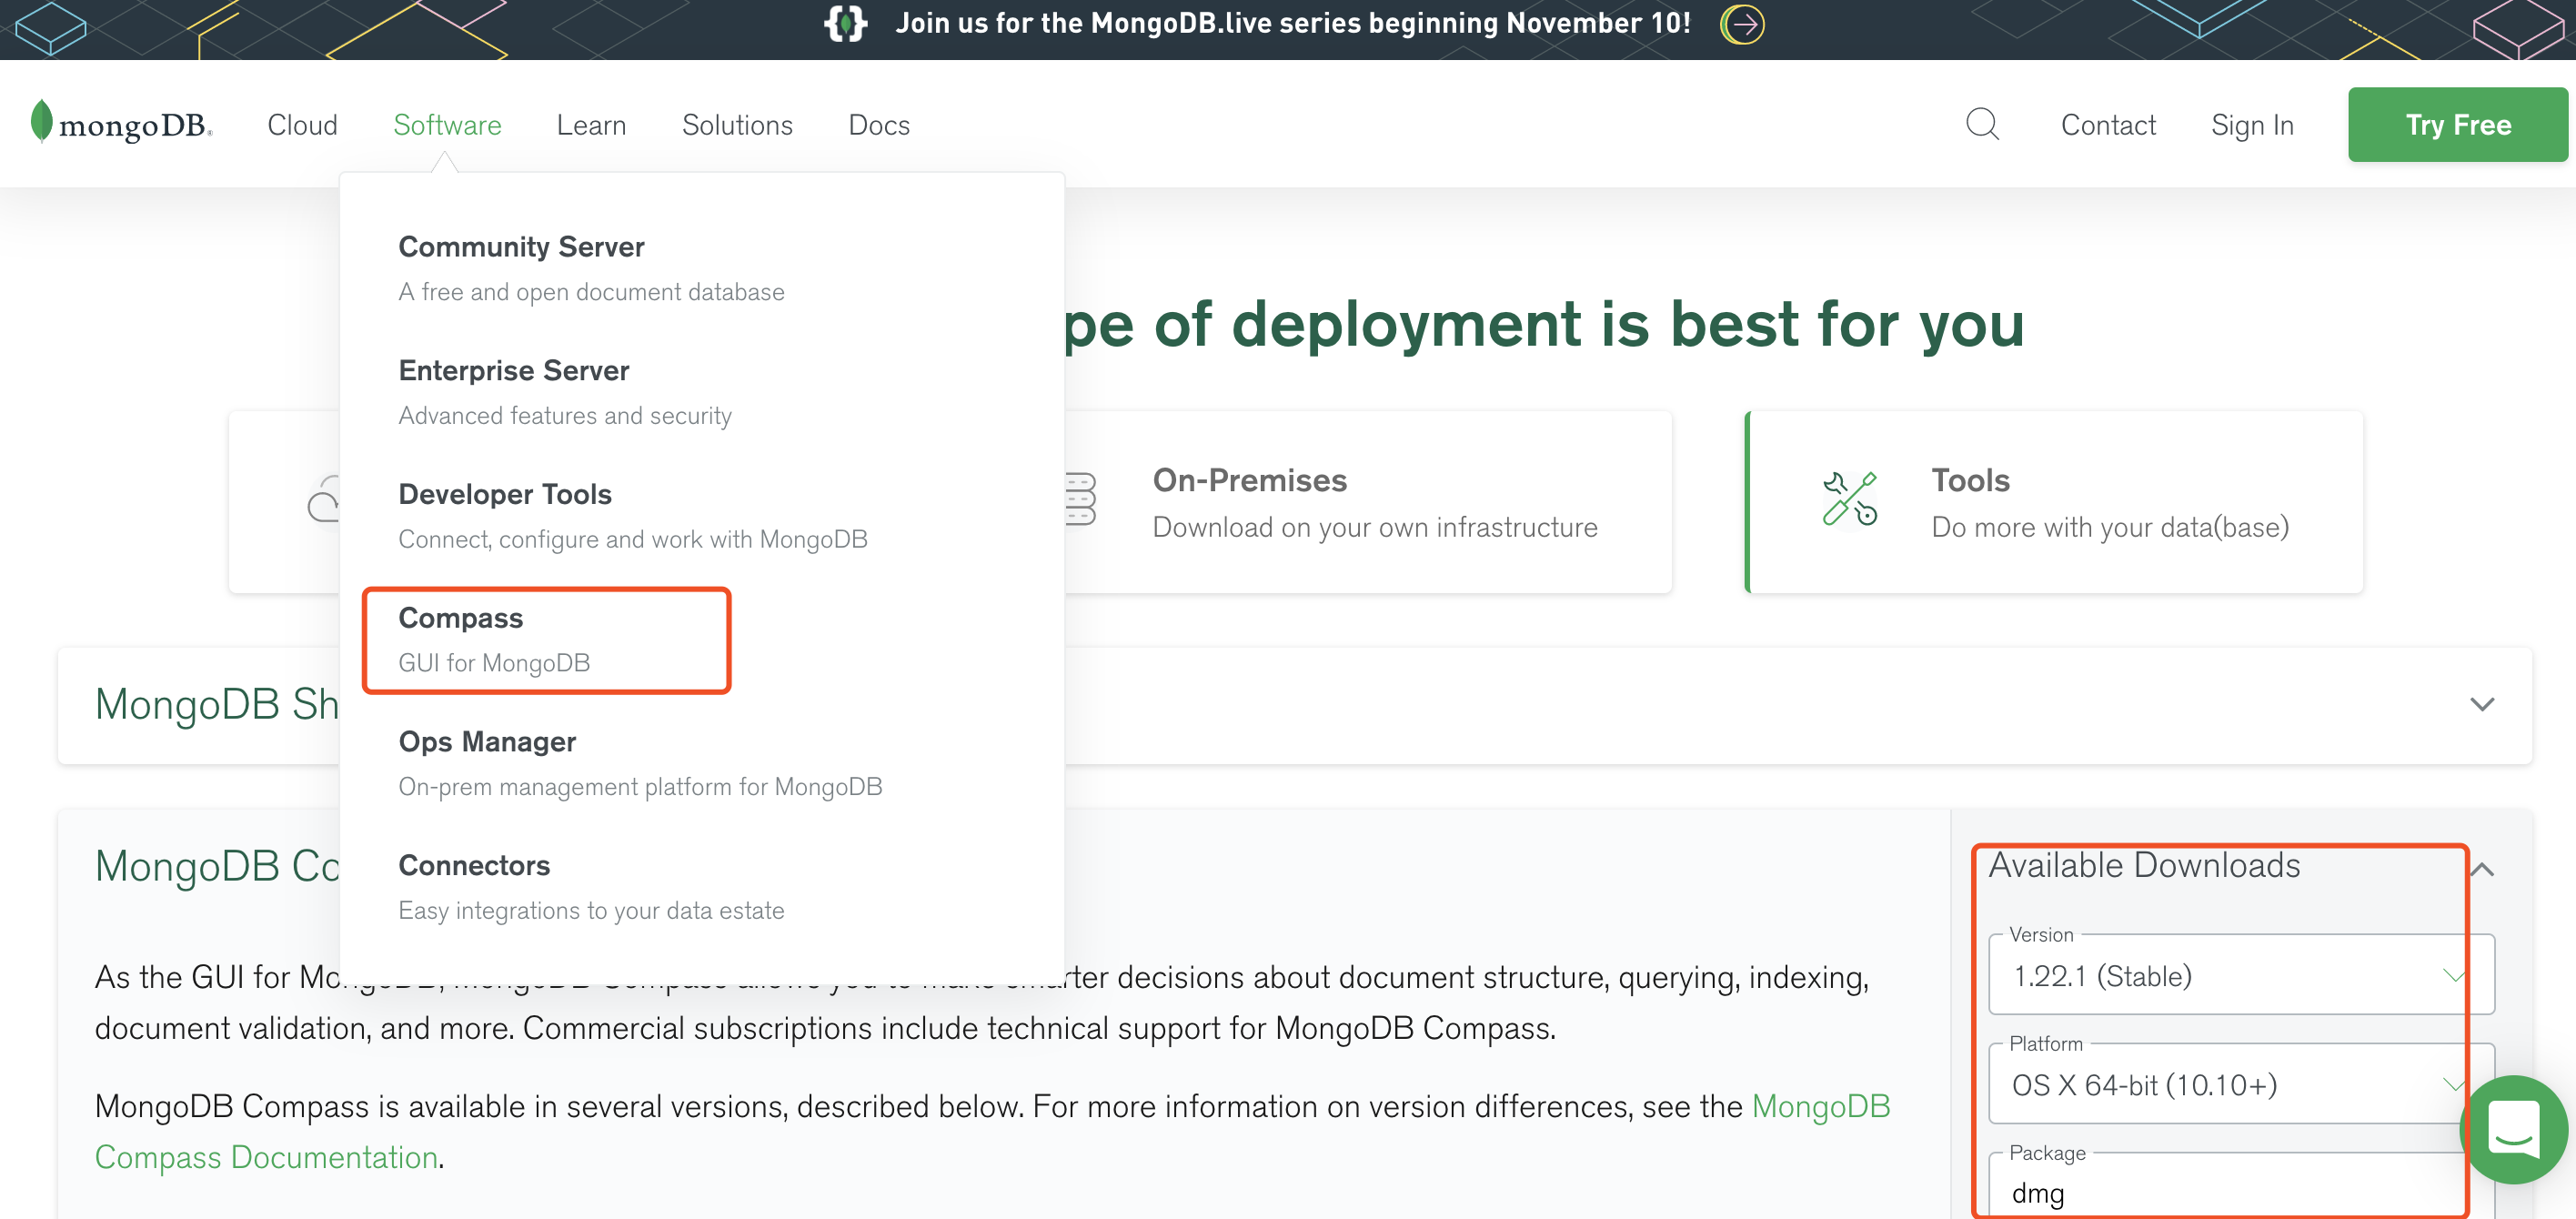
Task: Open the Solutions nav menu
Action: pyautogui.click(x=737, y=125)
